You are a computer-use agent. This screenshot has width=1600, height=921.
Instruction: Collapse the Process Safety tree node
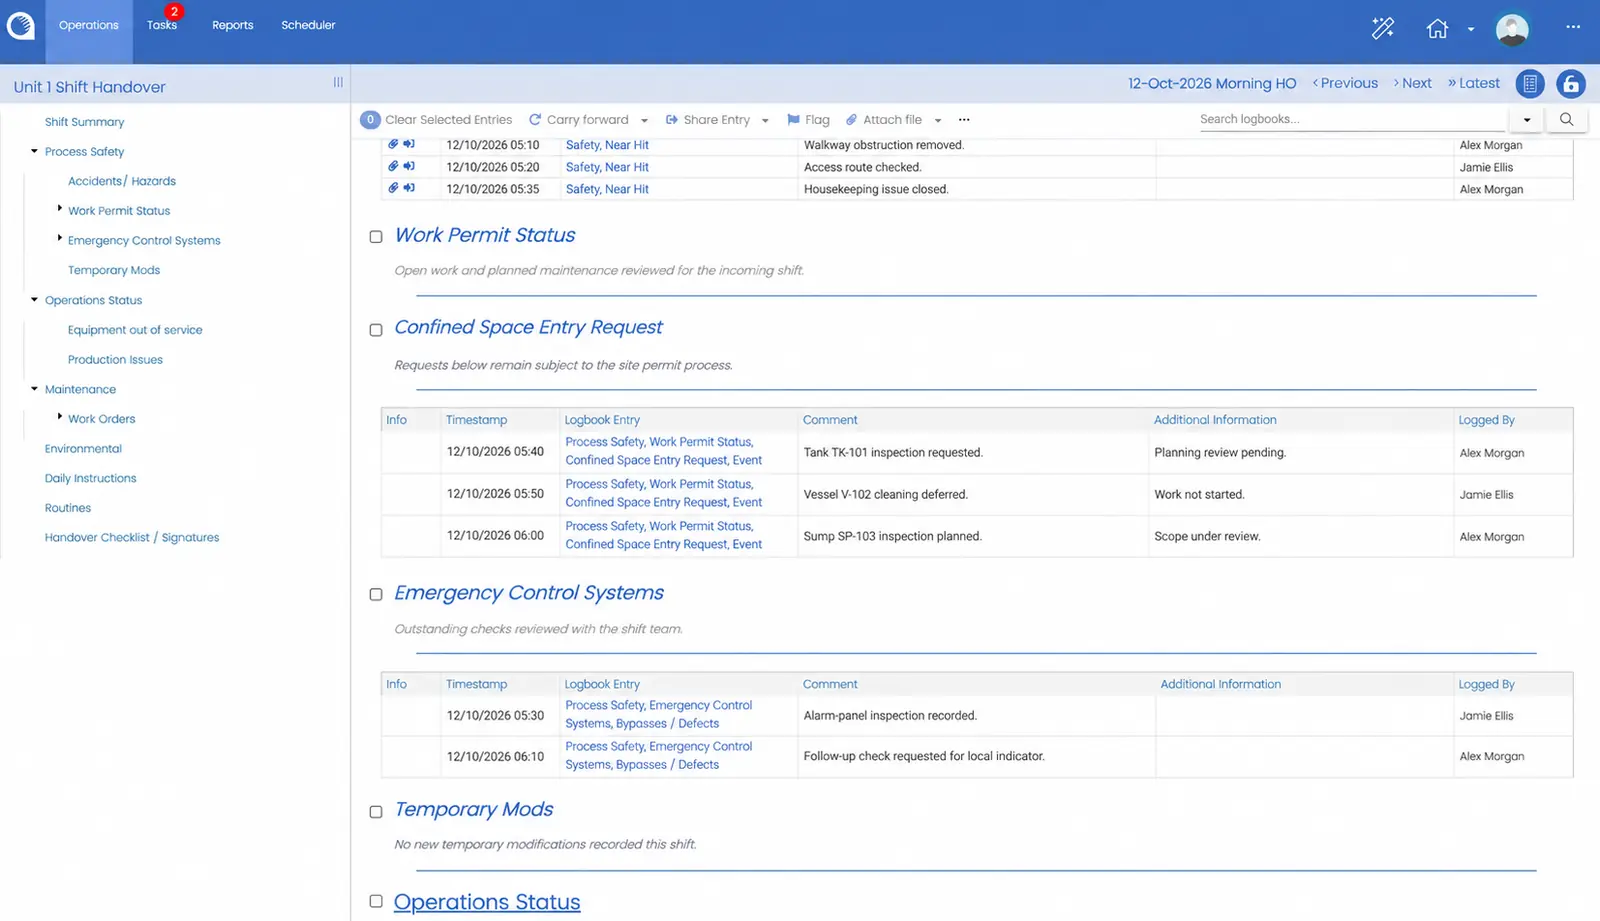[x=34, y=151]
